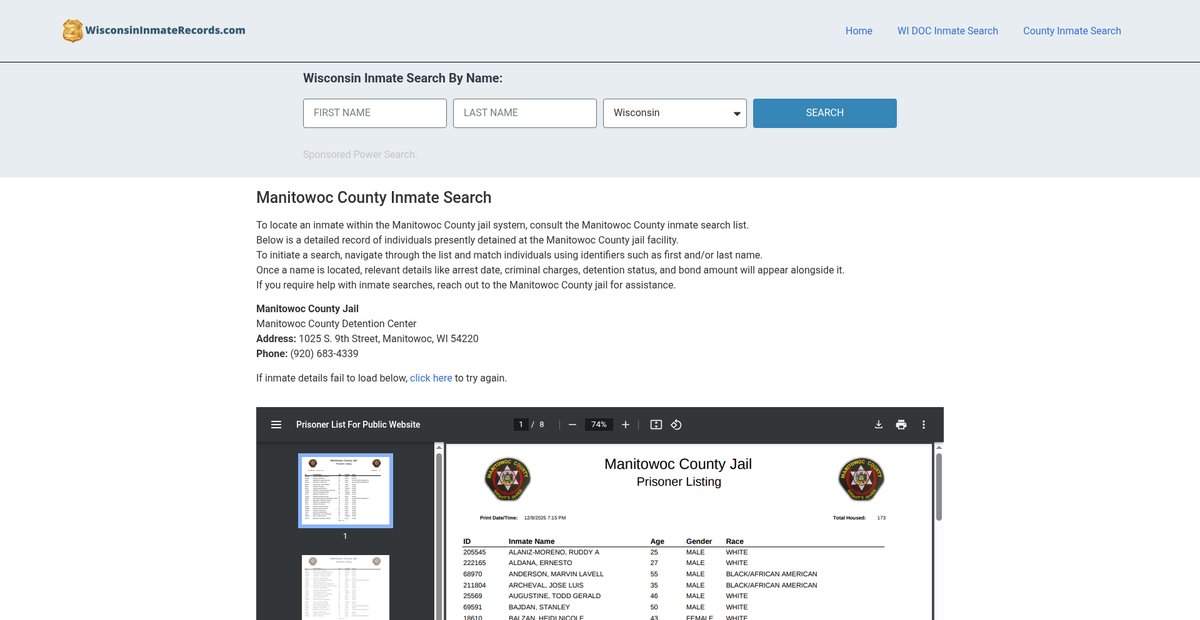
Task: Zoom out the PDF with minus
Action: pos(572,425)
